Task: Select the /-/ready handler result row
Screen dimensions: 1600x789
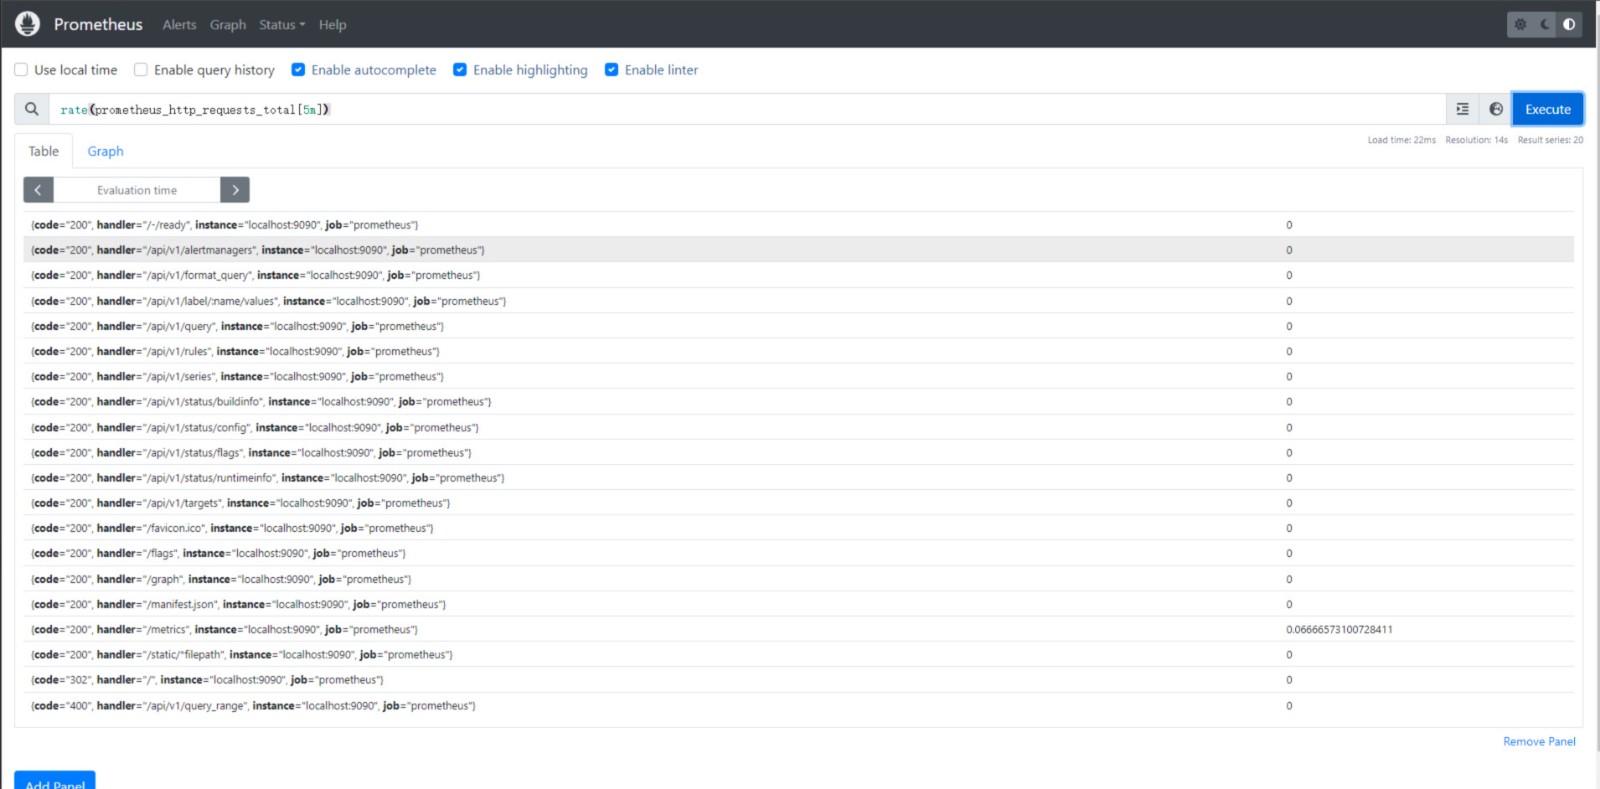Action: [798, 225]
